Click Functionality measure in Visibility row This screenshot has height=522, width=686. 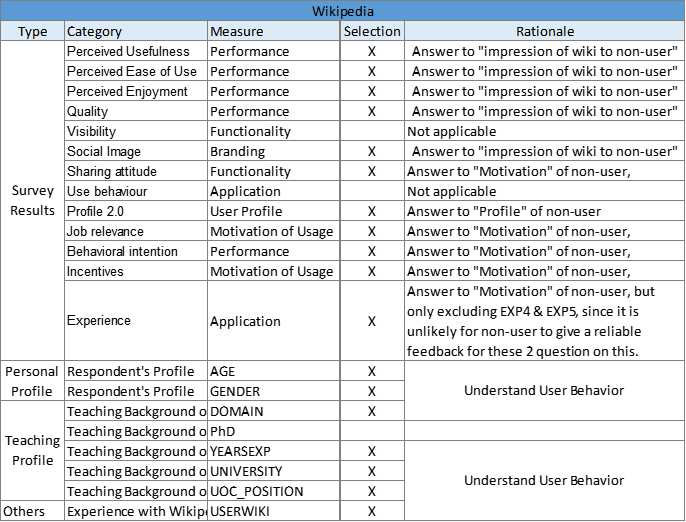pos(274,131)
